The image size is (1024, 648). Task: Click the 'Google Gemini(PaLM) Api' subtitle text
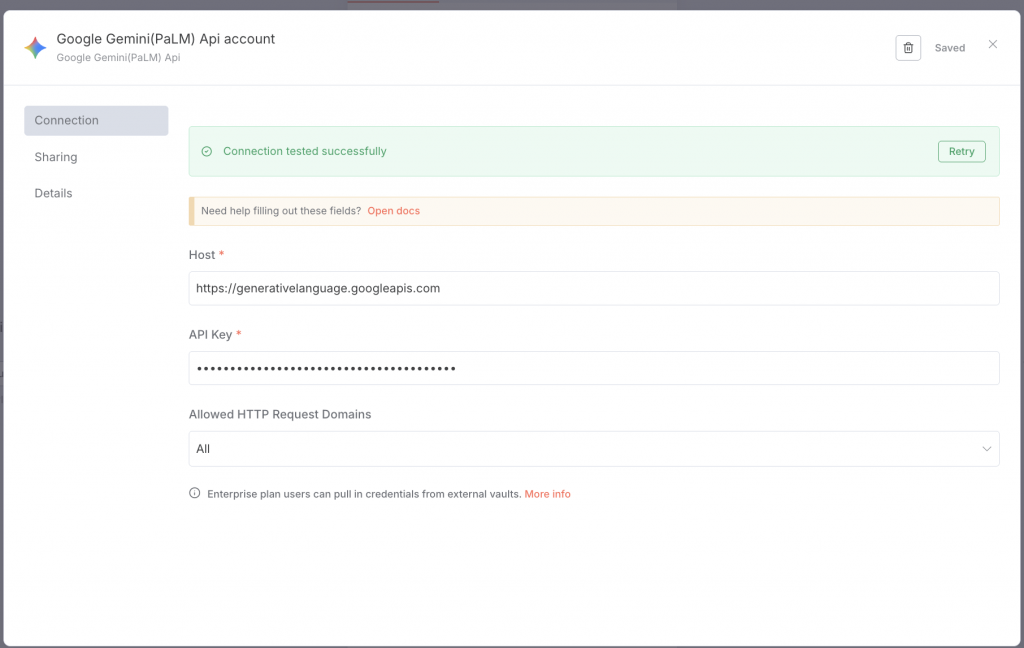[118, 57]
